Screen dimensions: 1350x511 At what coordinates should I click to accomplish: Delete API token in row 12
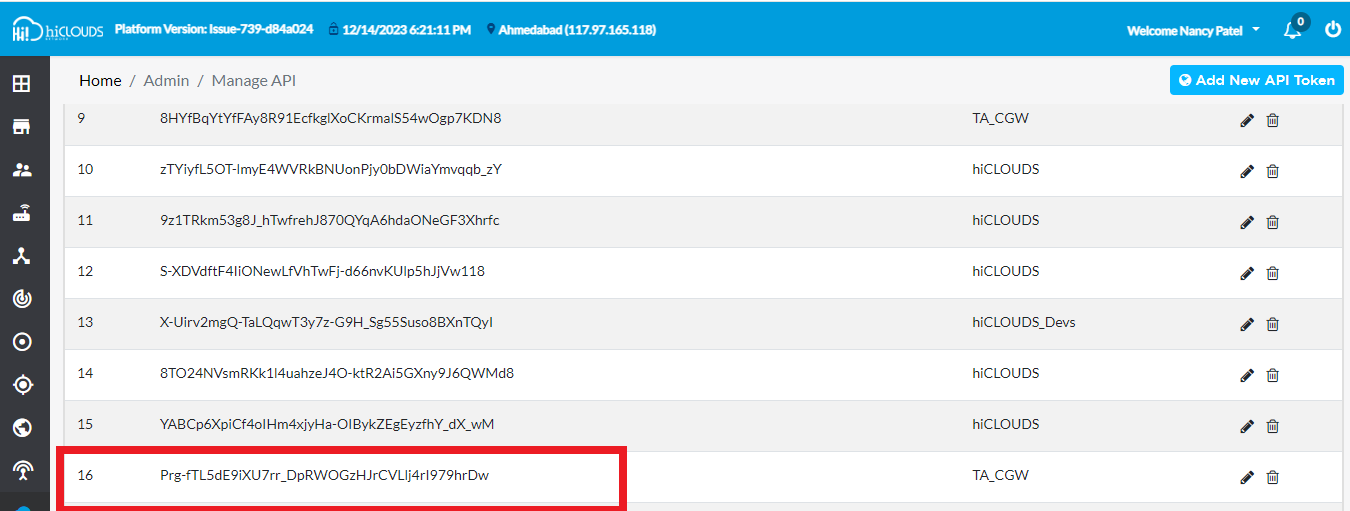(x=1272, y=273)
